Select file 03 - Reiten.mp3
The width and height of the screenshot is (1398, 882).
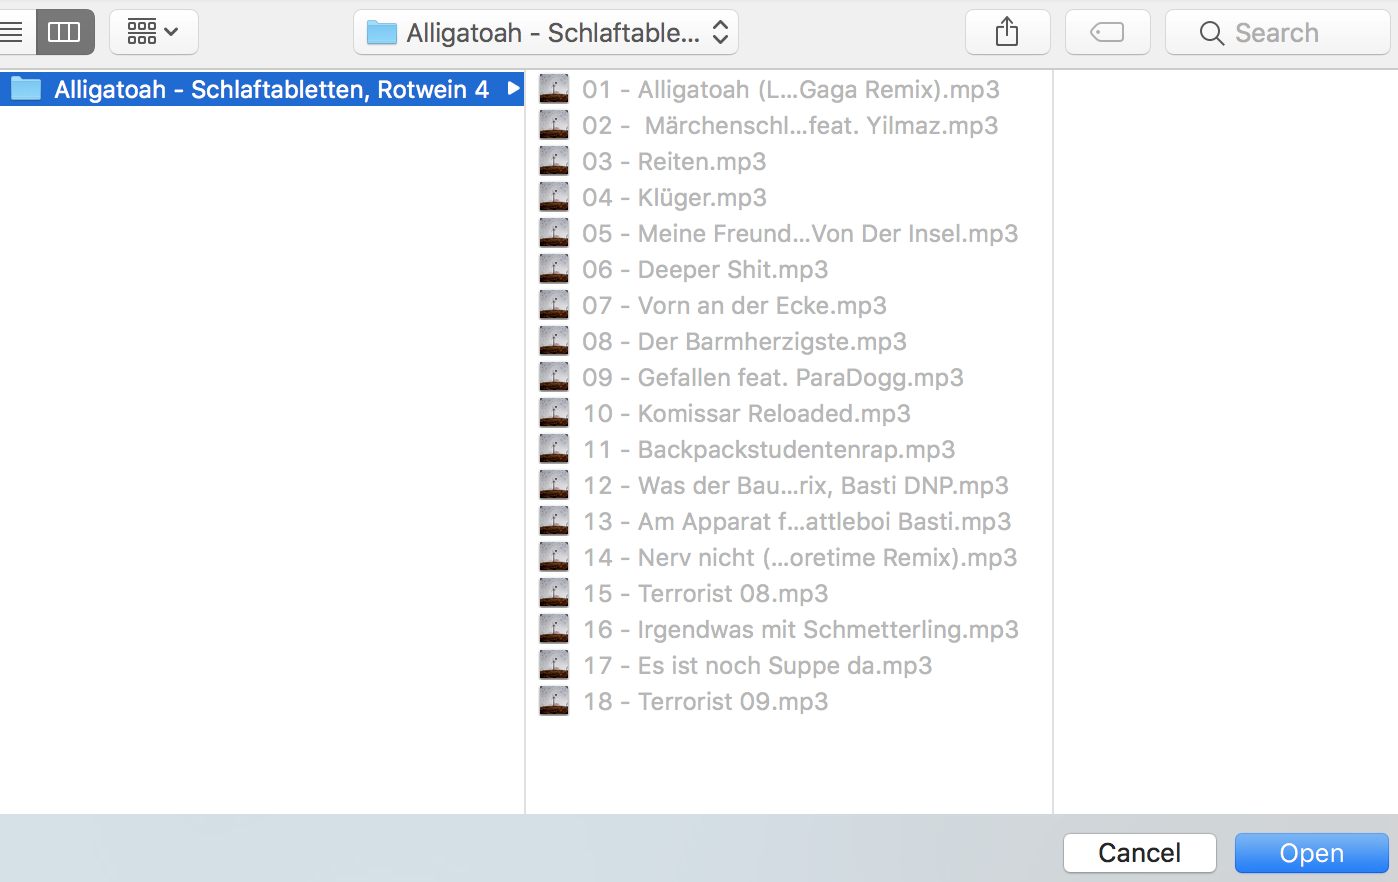[790, 161]
